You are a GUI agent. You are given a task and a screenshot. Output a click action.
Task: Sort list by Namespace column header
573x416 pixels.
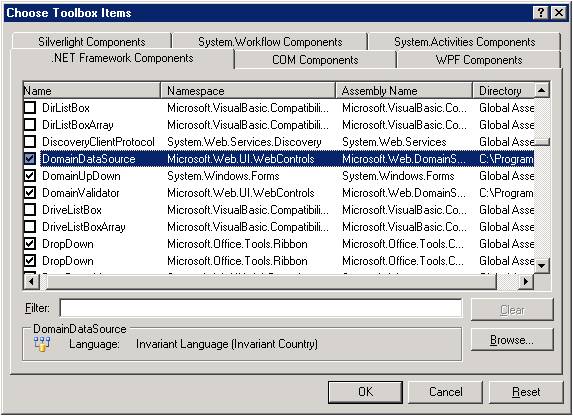click(x=248, y=90)
